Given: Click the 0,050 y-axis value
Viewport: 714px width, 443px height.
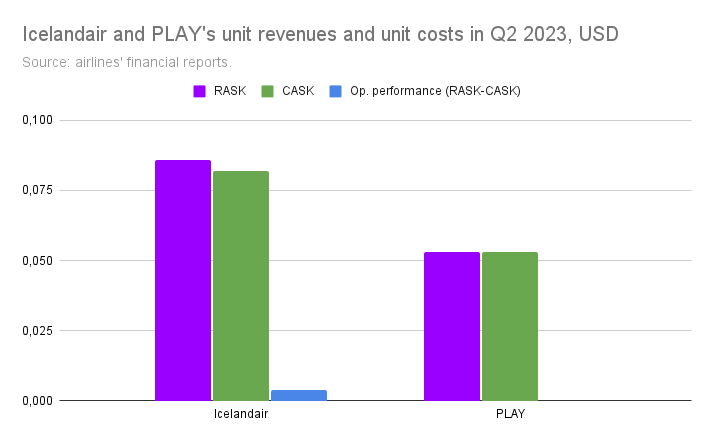Looking at the screenshot, I should click(37, 260).
